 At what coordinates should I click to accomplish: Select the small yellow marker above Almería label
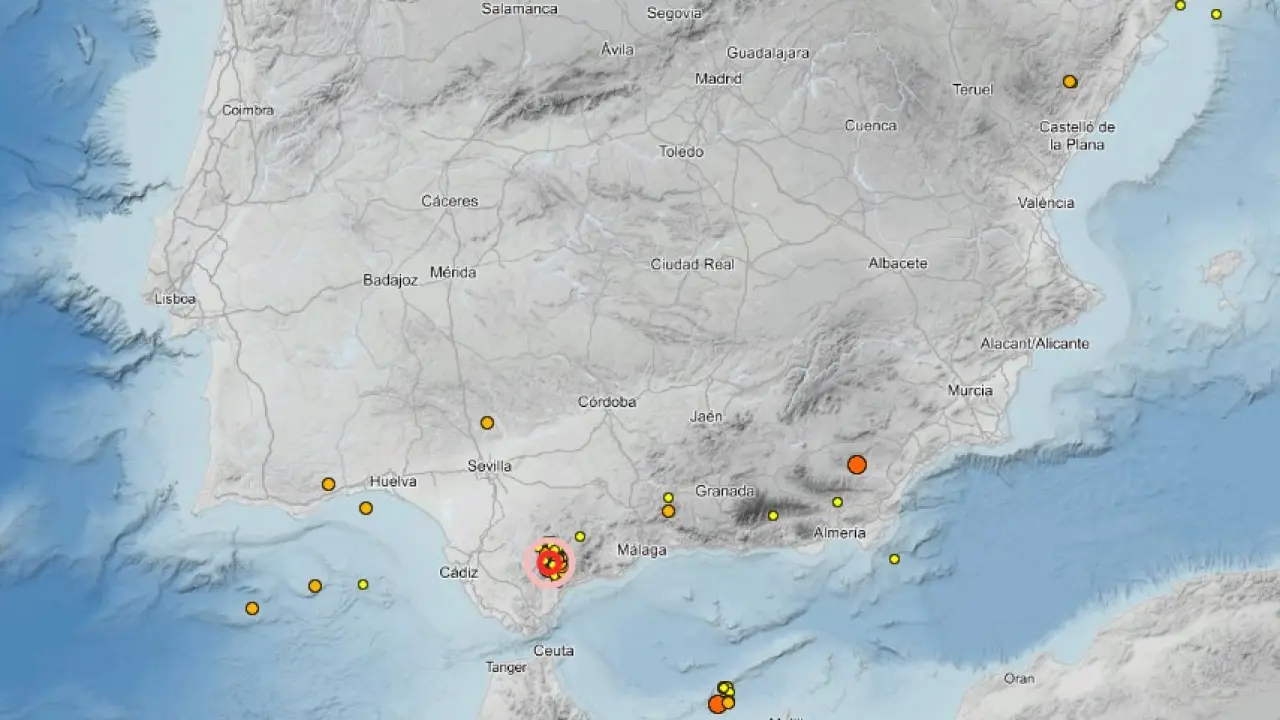837,502
